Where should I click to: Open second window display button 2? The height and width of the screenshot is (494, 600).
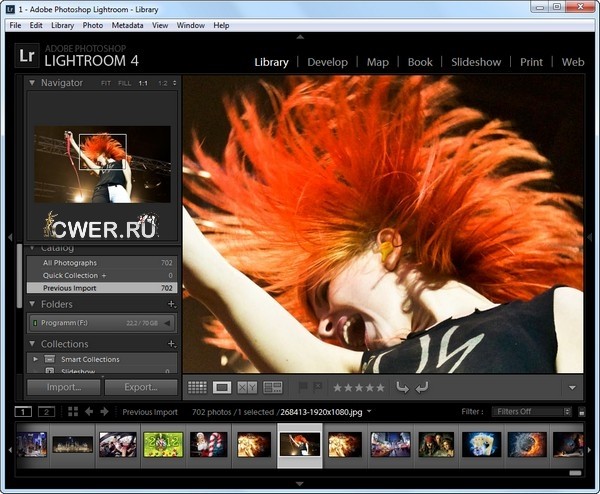tap(46, 412)
